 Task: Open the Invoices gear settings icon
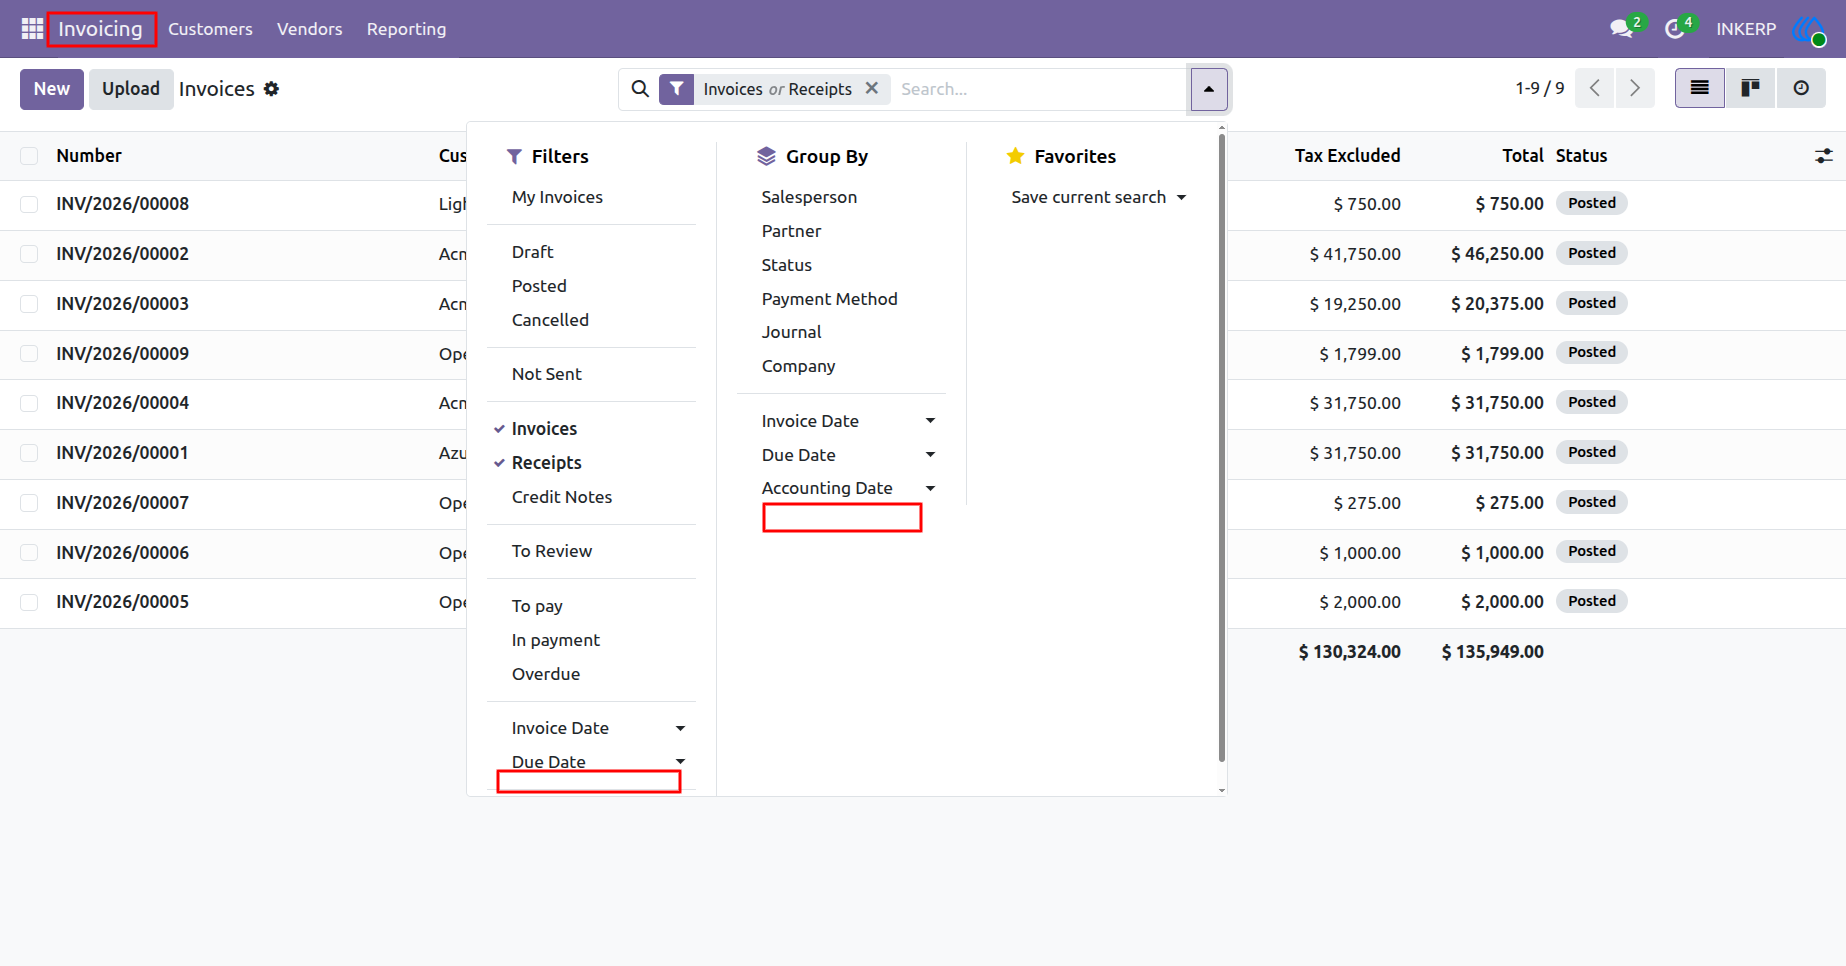click(271, 89)
